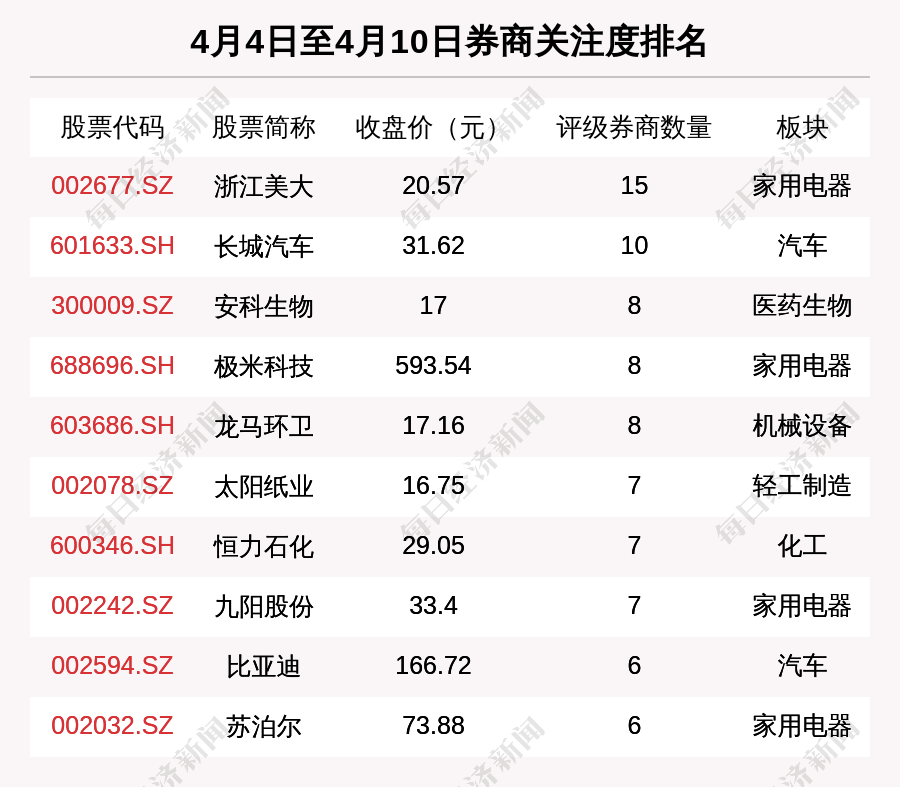Select closing price 29.05

[x=433, y=545]
